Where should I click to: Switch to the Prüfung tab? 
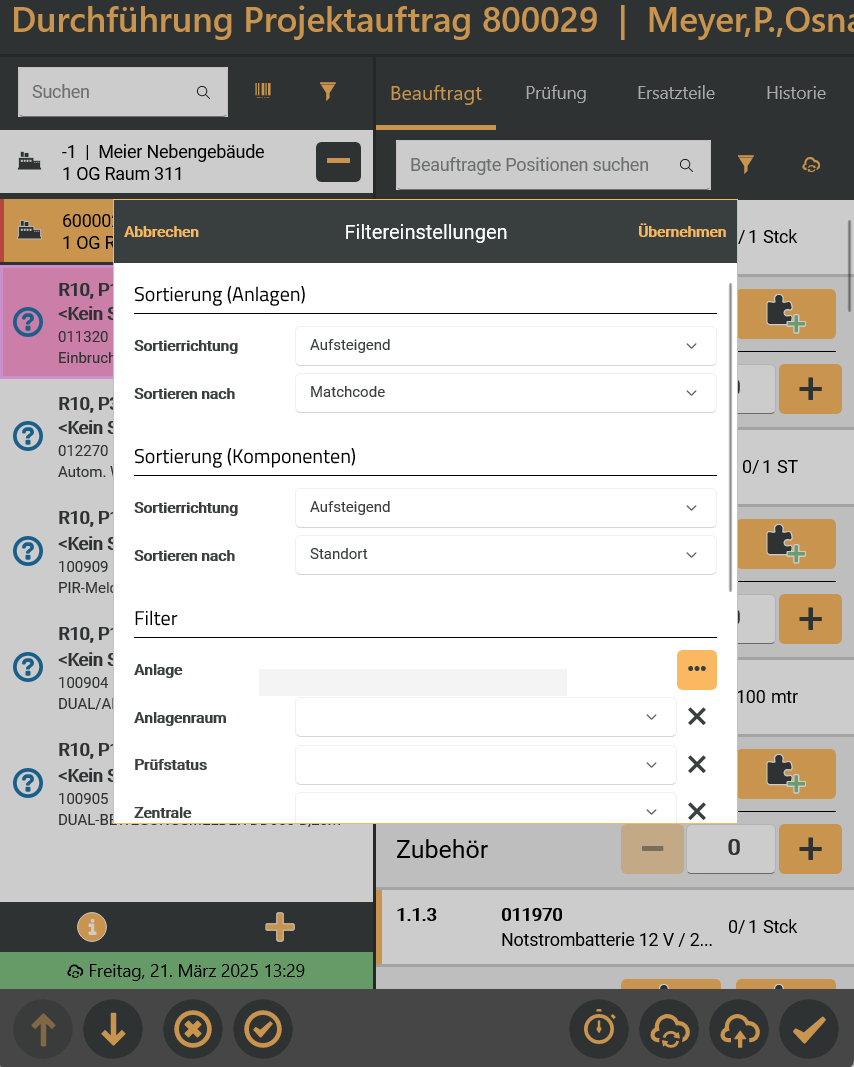[556, 93]
